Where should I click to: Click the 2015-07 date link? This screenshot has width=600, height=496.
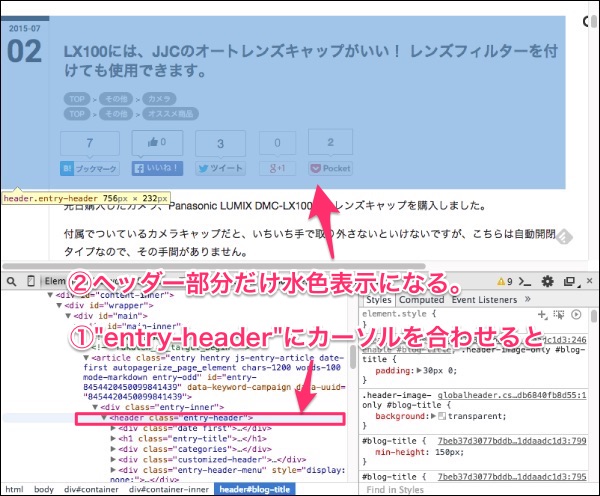(24, 28)
